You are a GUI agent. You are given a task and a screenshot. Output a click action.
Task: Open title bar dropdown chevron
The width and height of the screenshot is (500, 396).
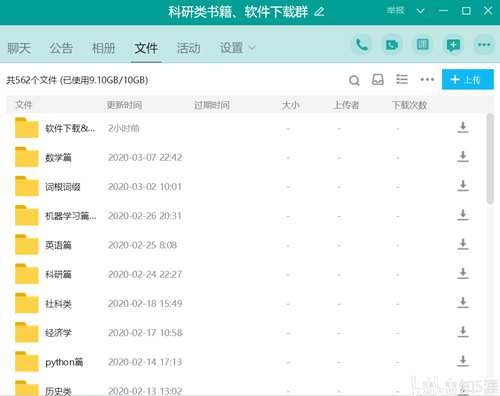pyautogui.click(x=421, y=11)
